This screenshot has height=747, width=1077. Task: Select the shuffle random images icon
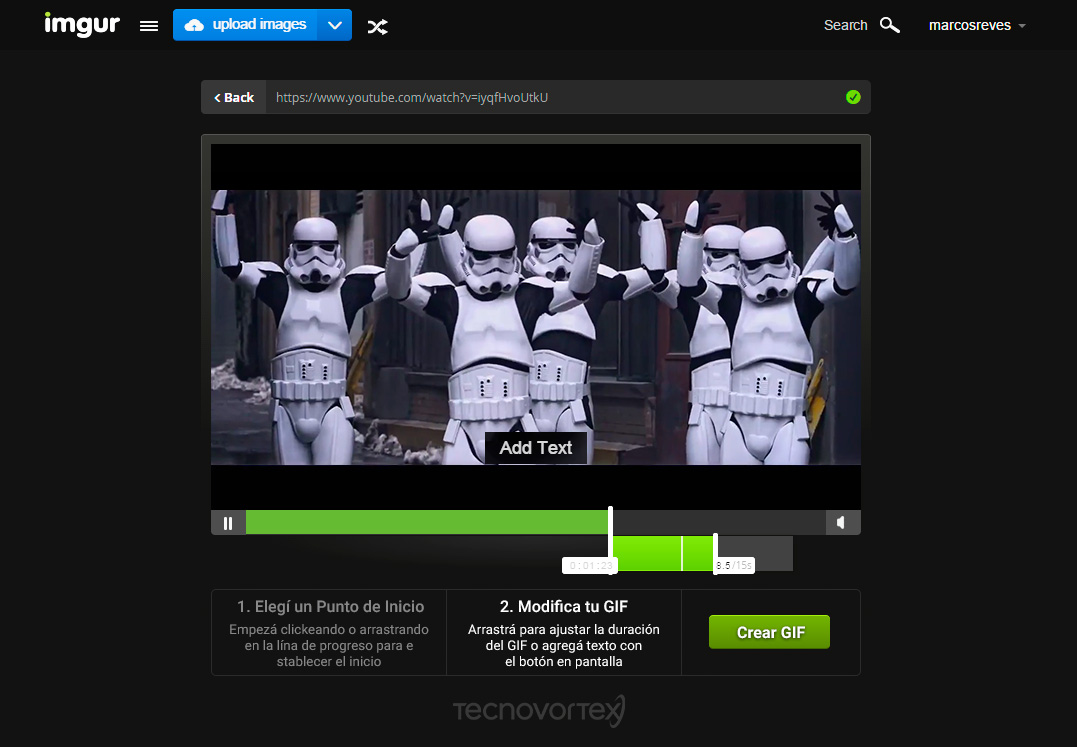coord(377,26)
